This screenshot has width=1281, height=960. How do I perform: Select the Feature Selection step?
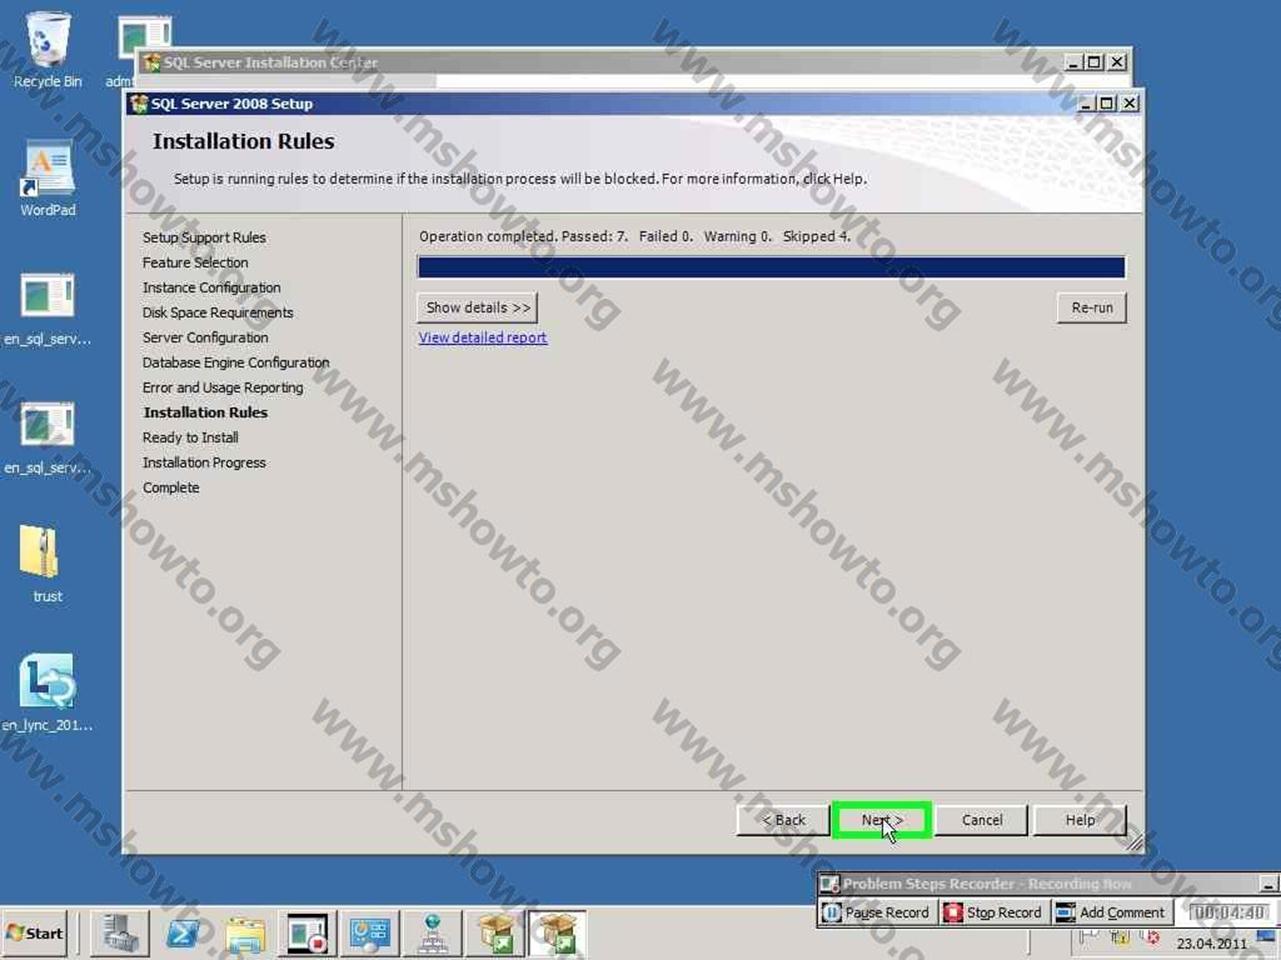tap(195, 262)
